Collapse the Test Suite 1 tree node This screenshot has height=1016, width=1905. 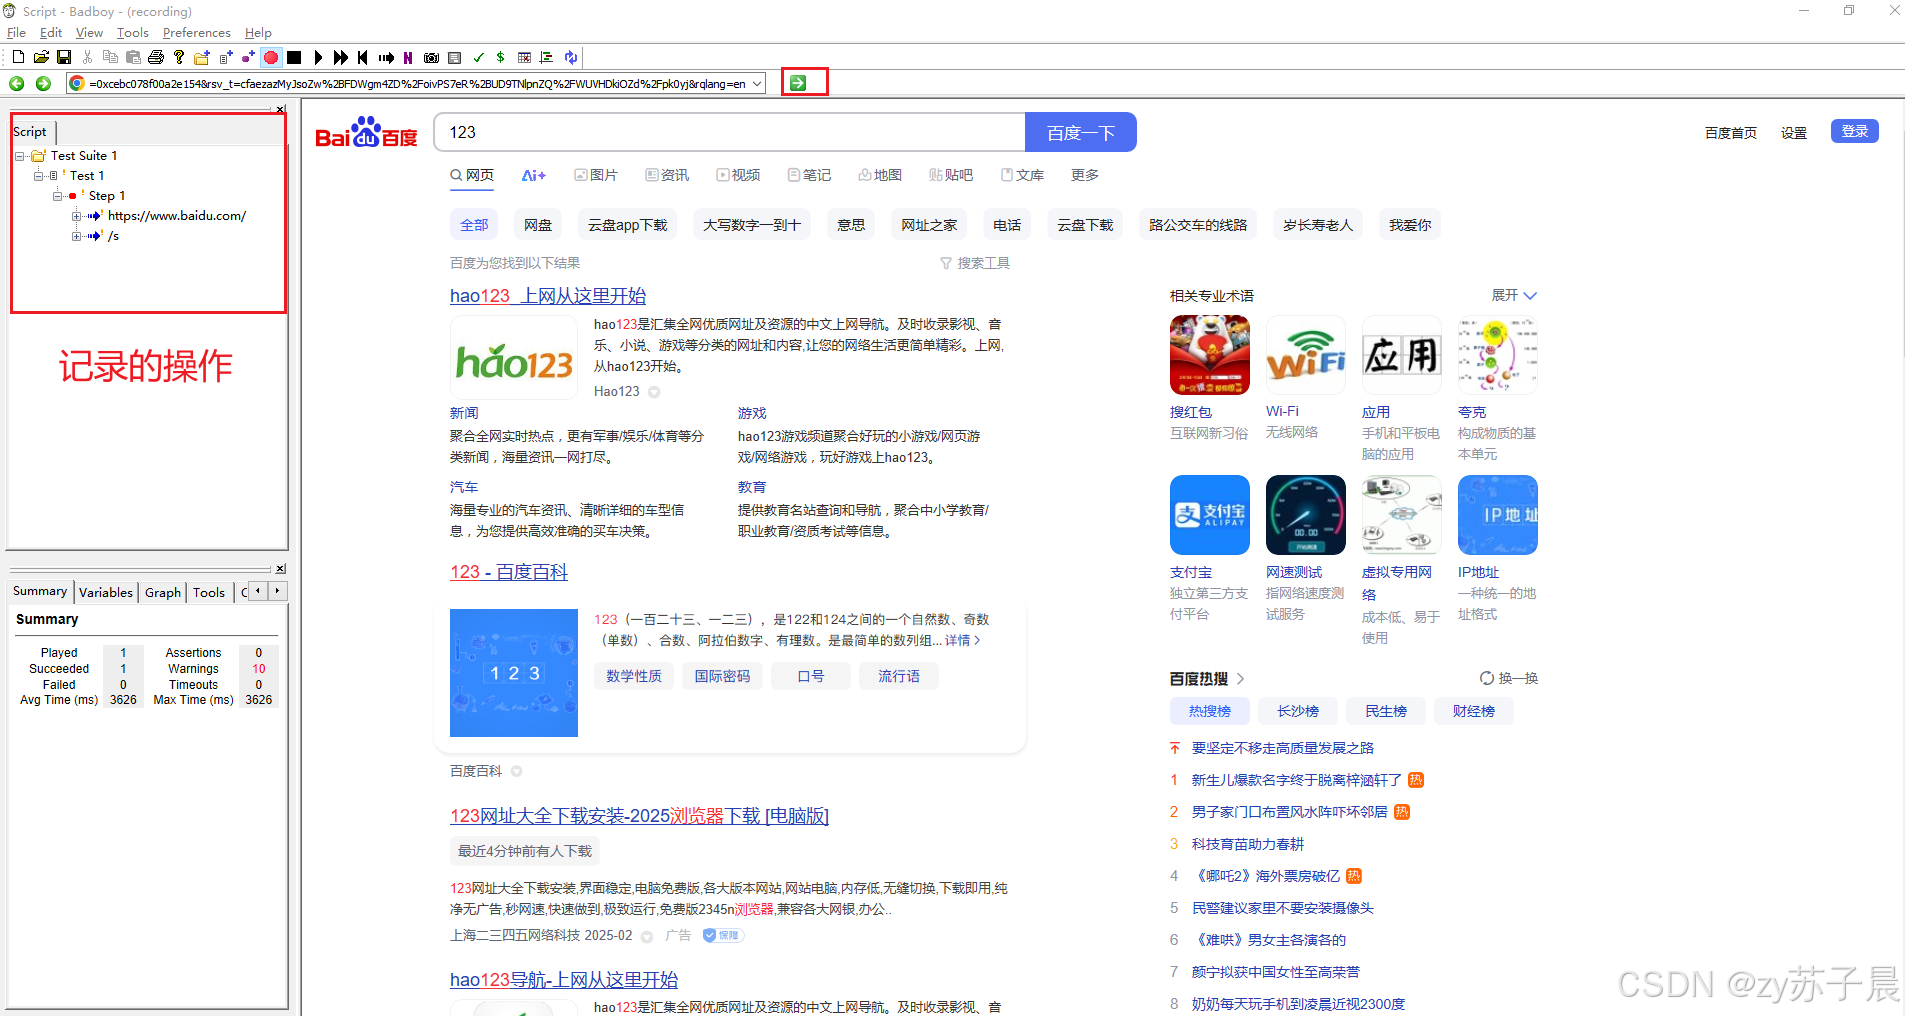pos(19,155)
